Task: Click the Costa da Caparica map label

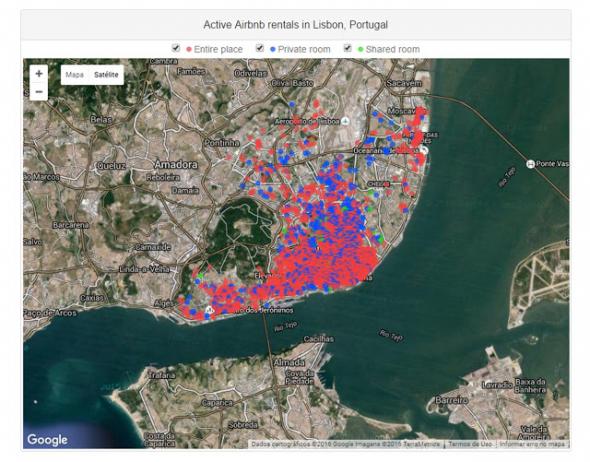Action: 160,440
